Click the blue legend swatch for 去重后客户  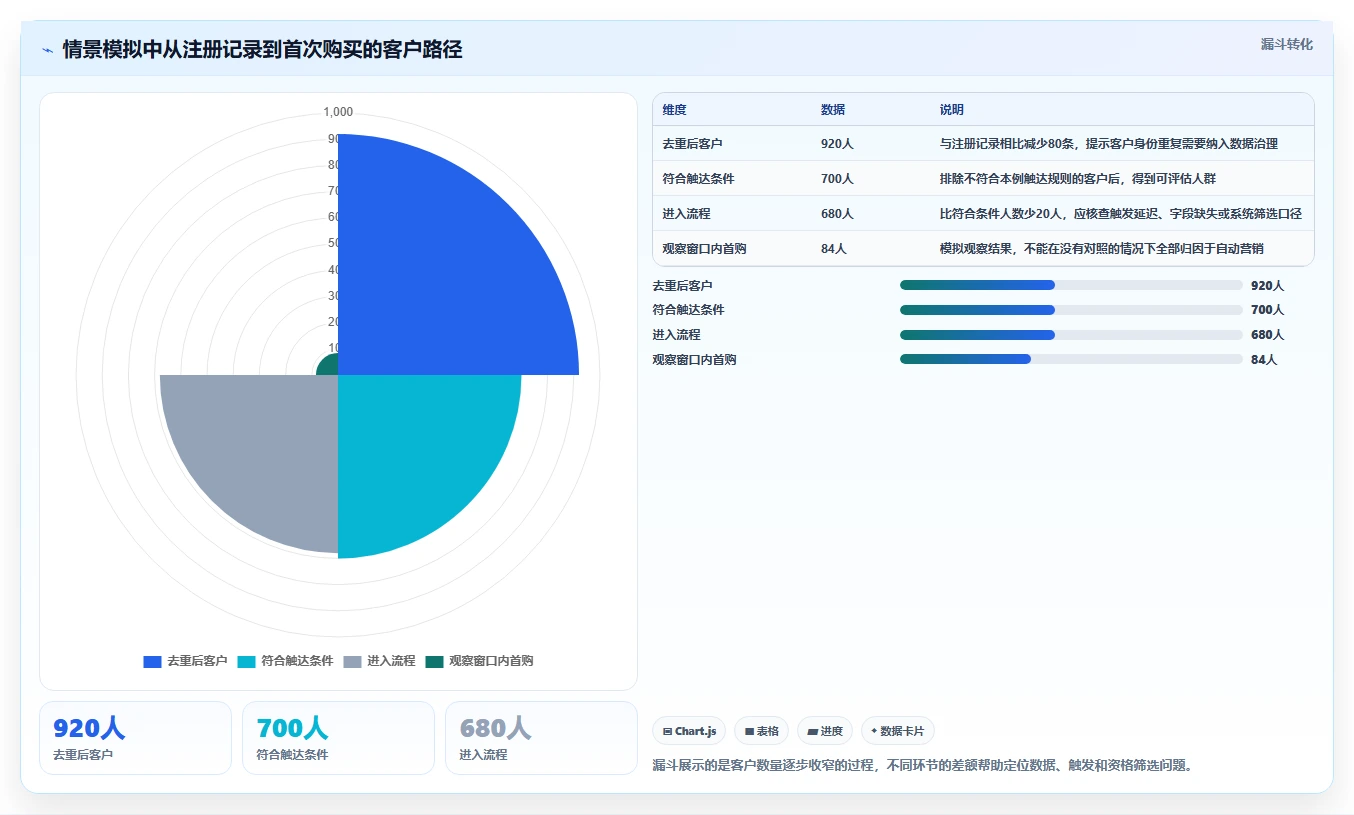tap(152, 662)
